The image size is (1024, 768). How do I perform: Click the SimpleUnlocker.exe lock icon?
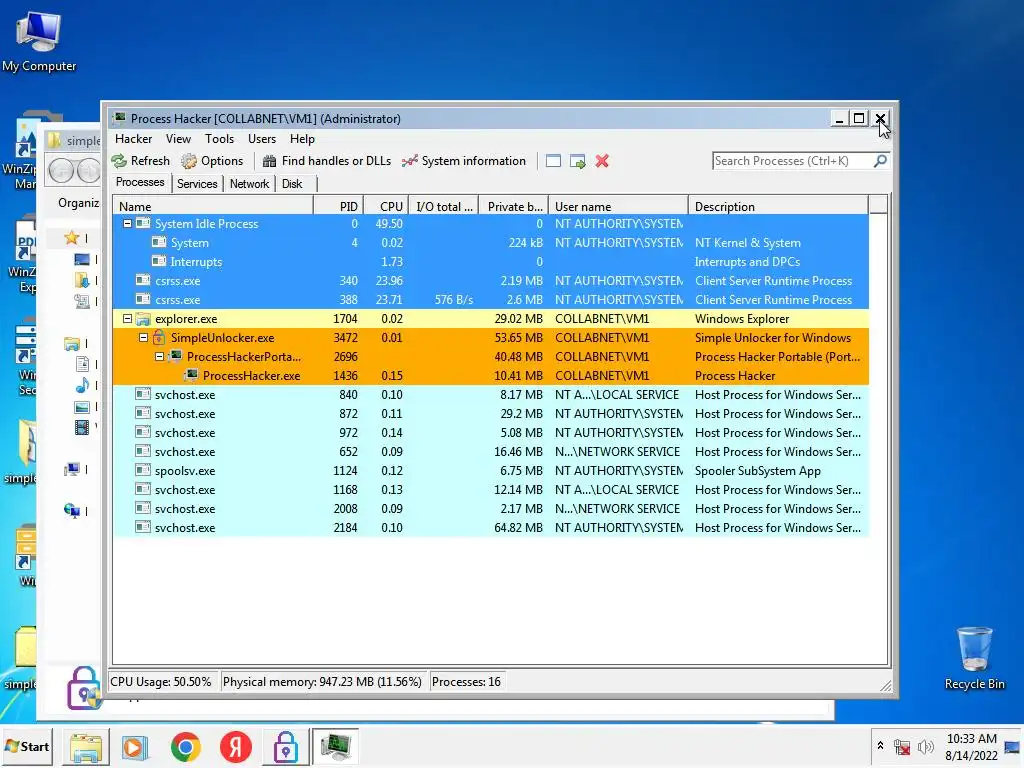(x=159, y=338)
